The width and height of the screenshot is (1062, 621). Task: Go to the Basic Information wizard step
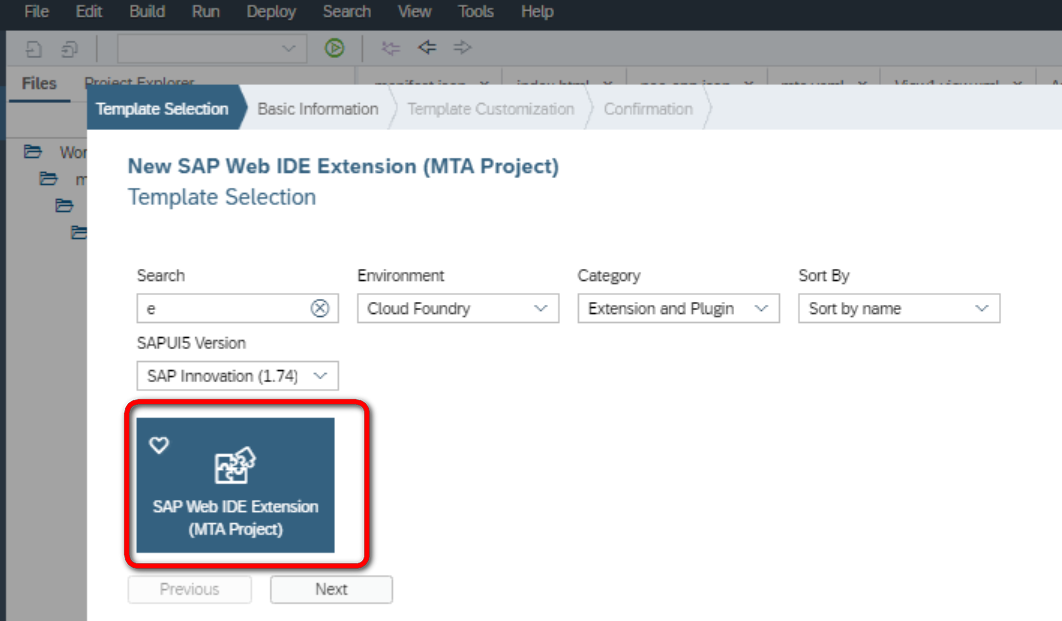pyautogui.click(x=318, y=109)
